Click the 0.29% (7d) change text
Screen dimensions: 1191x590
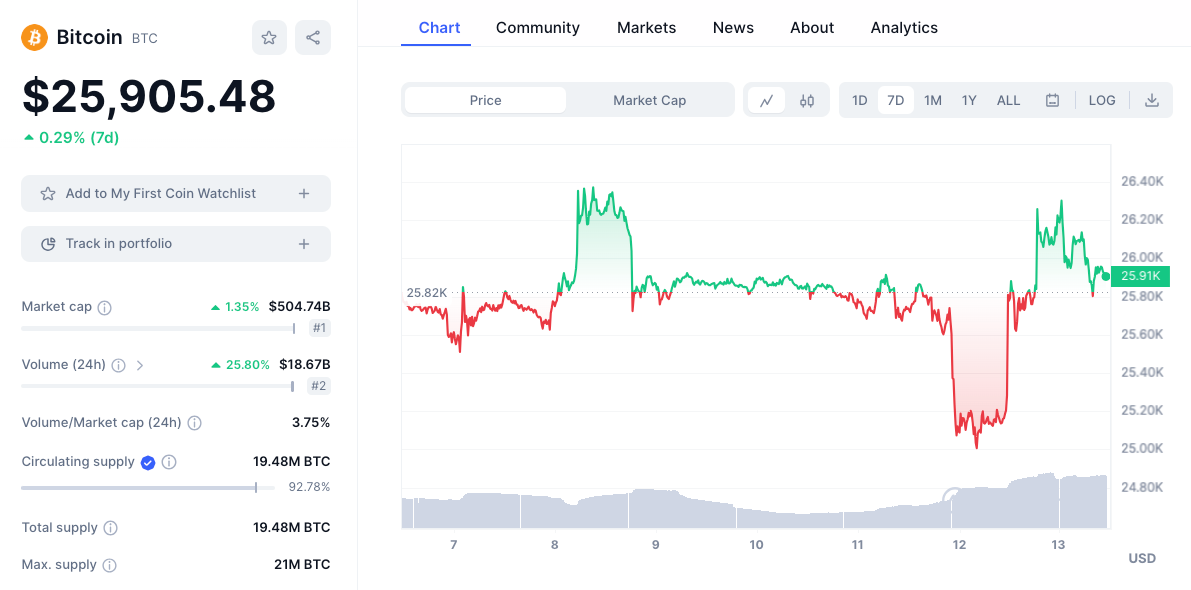[x=79, y=137]
